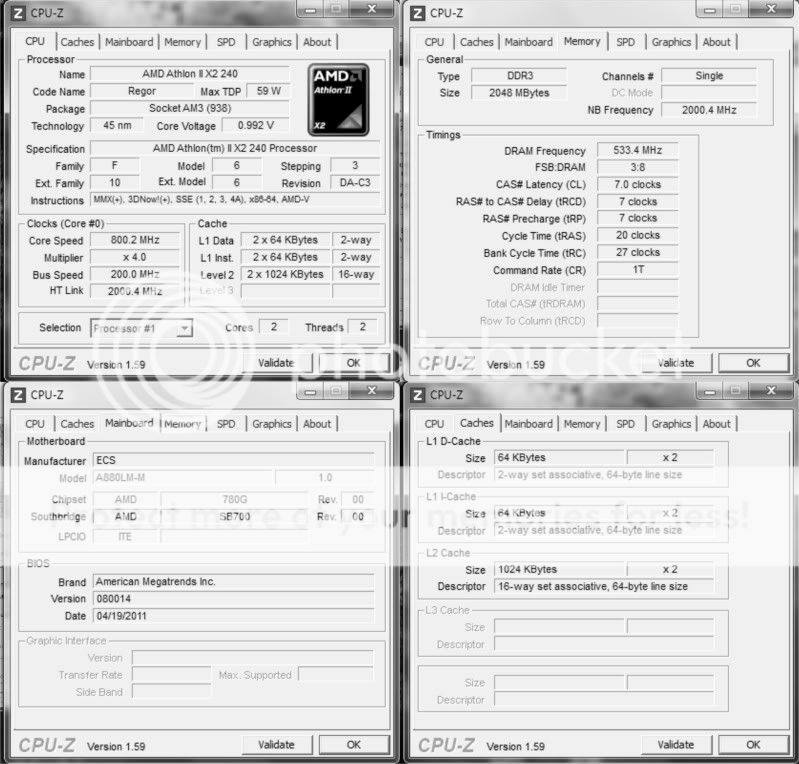Image resolution: width=799 pixels, height=764 pixels.
Task: Click the L2 descriptor 16-way set associative
Action: coord(604,587)
